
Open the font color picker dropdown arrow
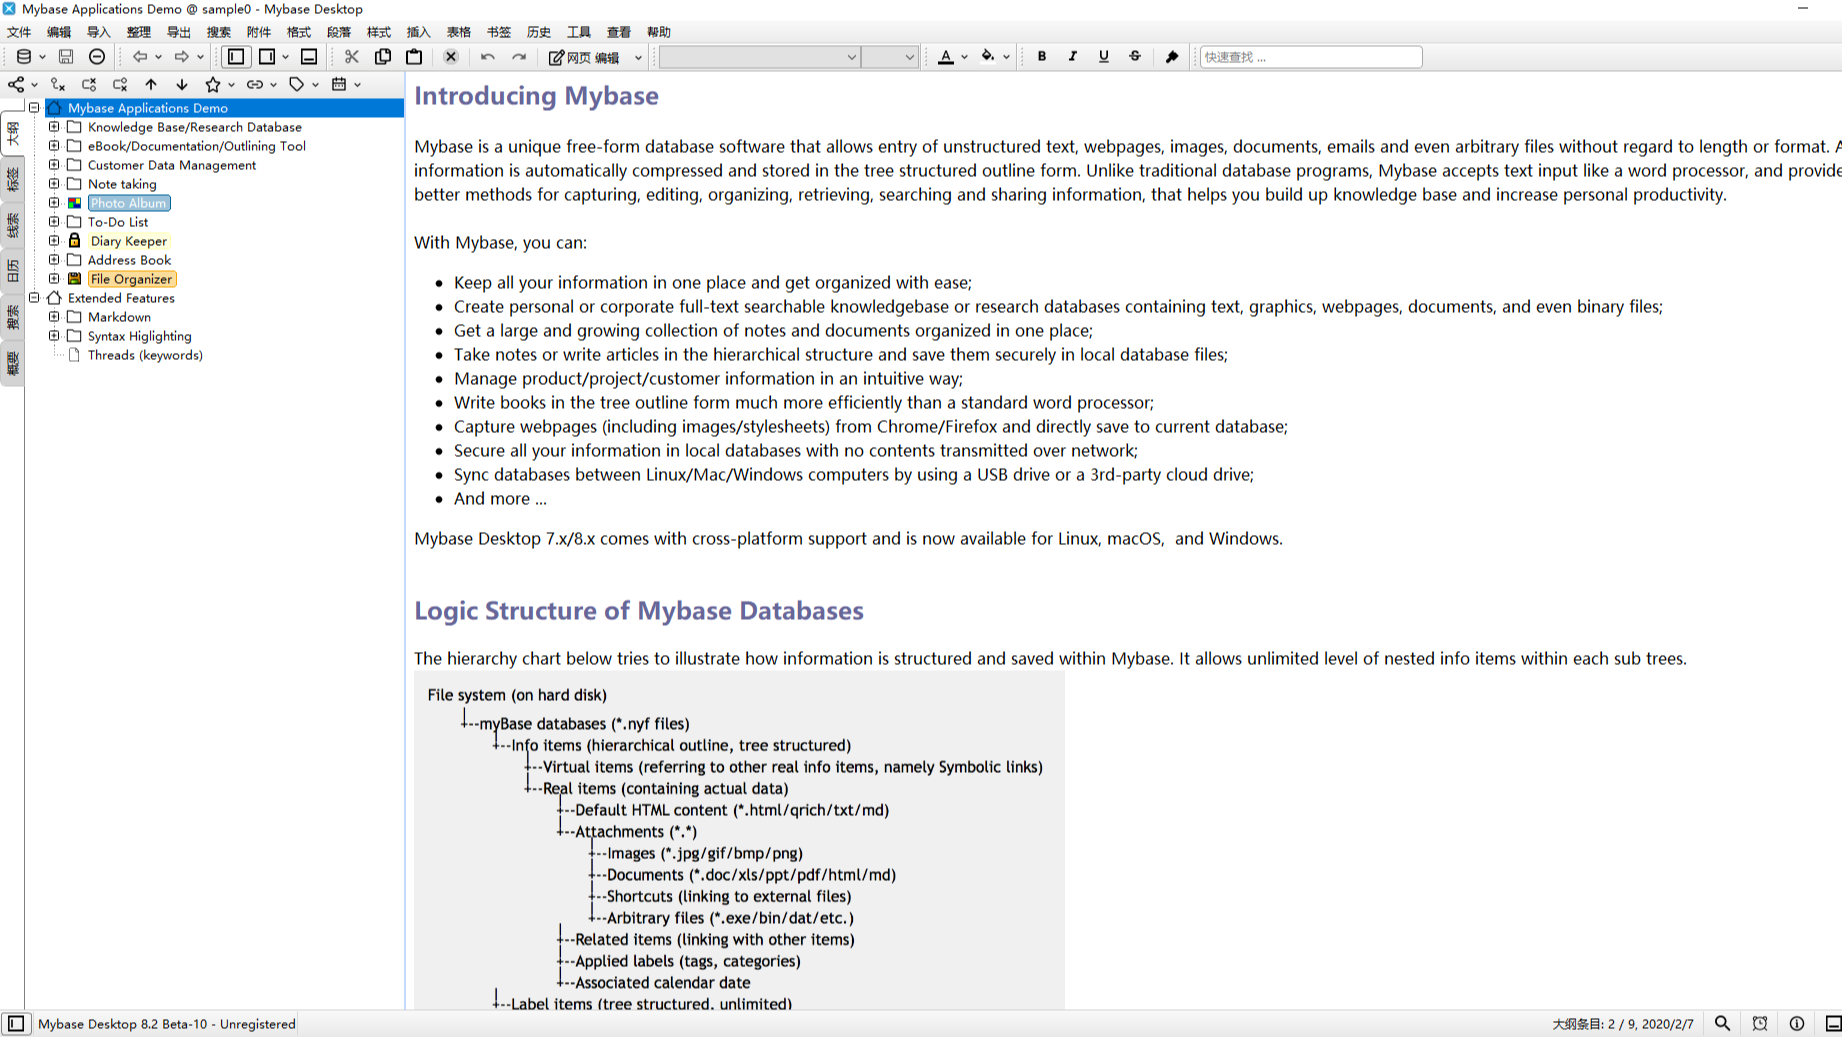pyautogui.click(x=965, y=57)
